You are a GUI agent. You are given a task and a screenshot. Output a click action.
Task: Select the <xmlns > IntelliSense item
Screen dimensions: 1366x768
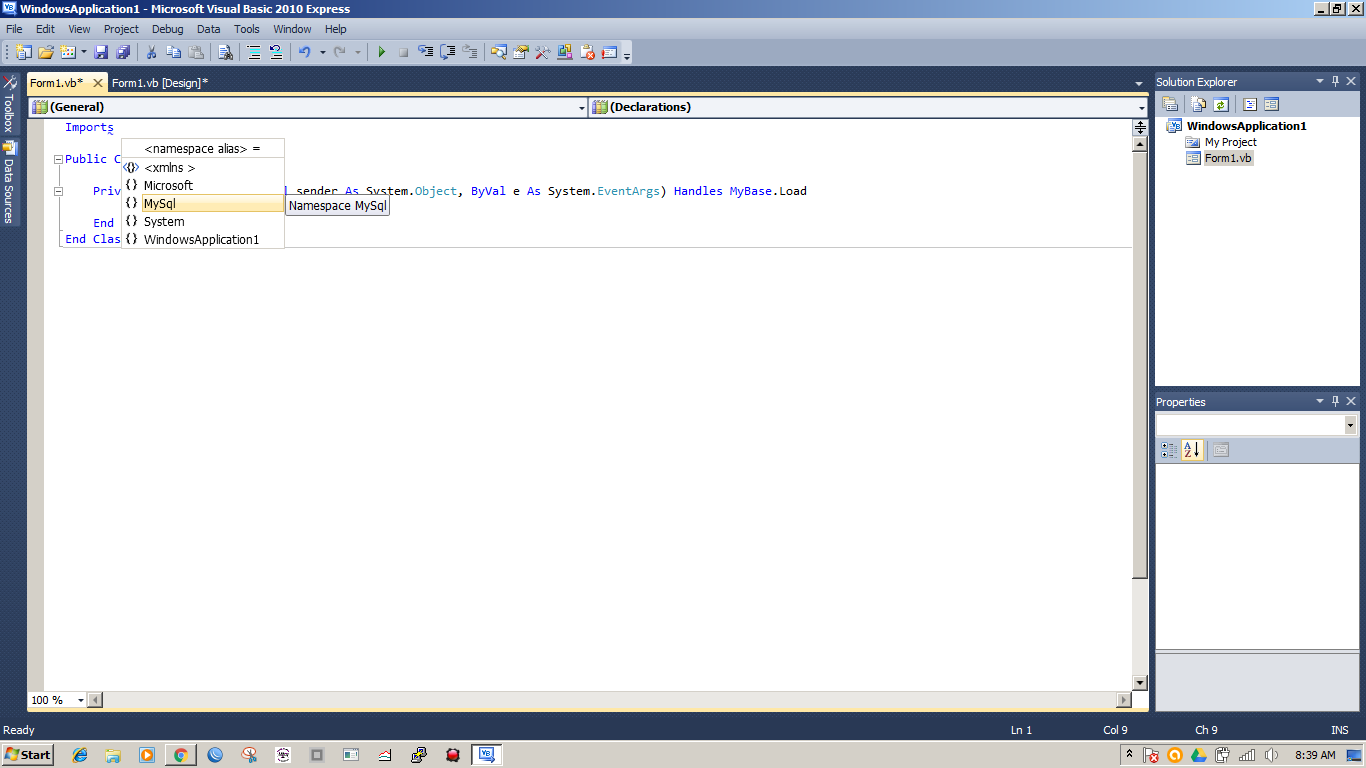click(203, 168)
